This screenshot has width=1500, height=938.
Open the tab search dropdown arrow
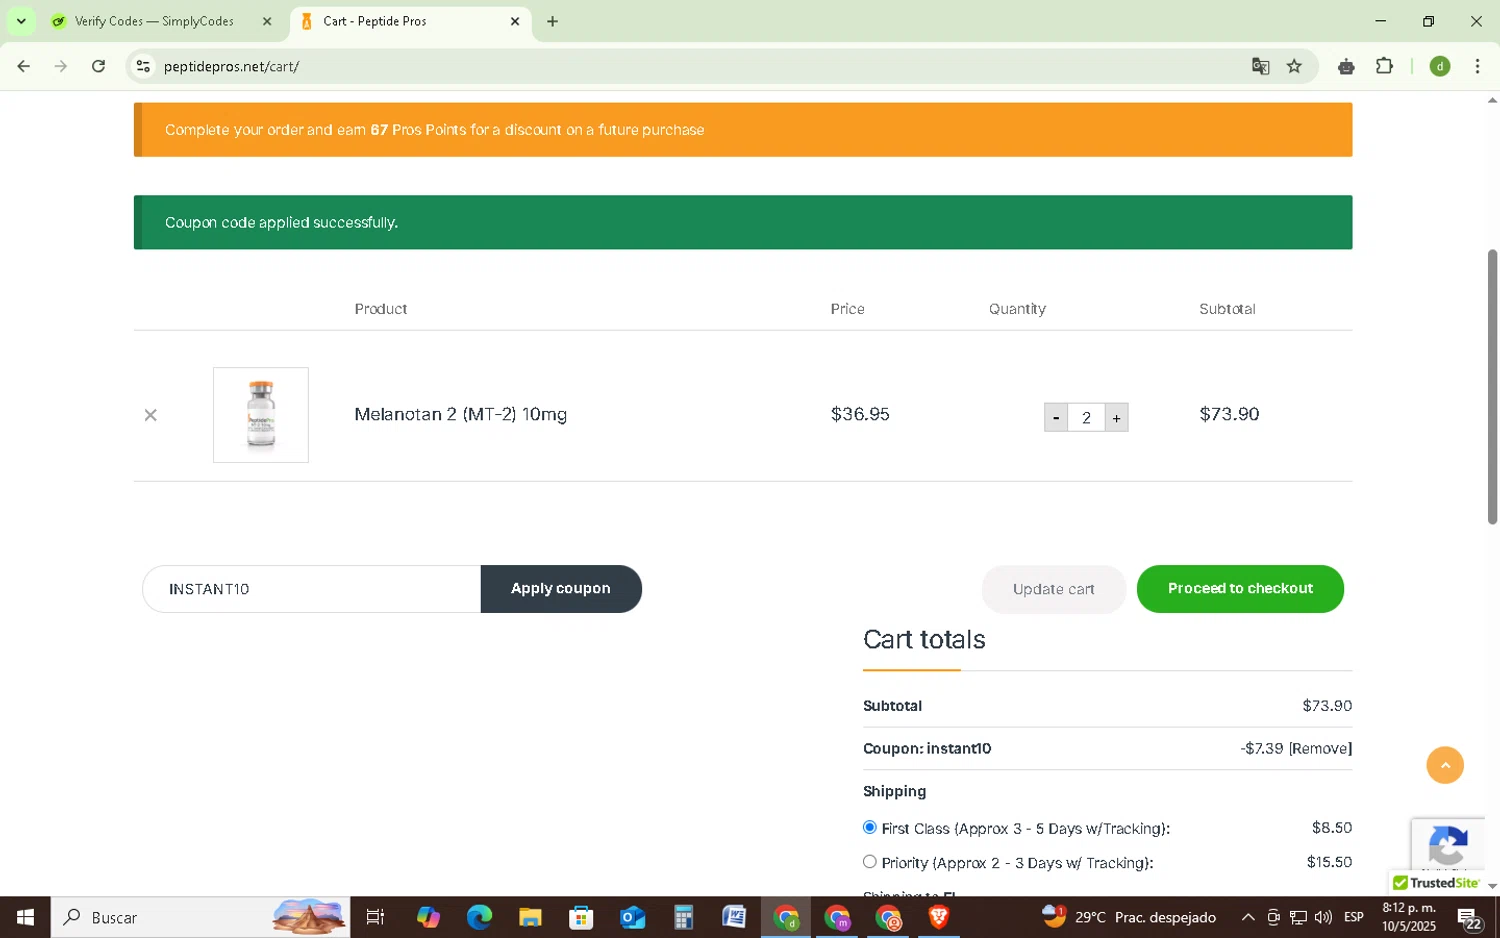21,21
